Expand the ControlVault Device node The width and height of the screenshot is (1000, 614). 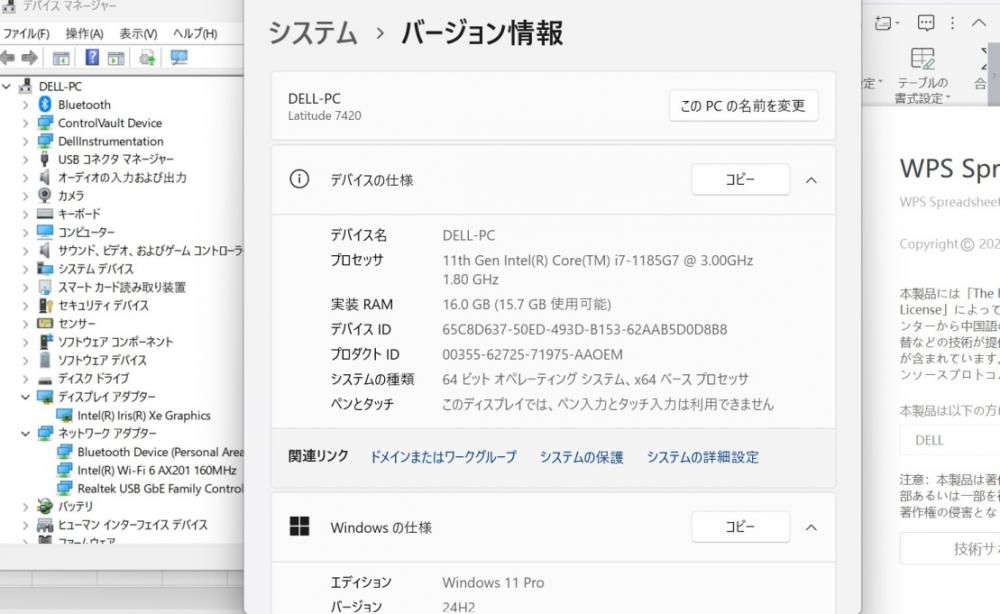pyautogui.click(x=26, y=123)
